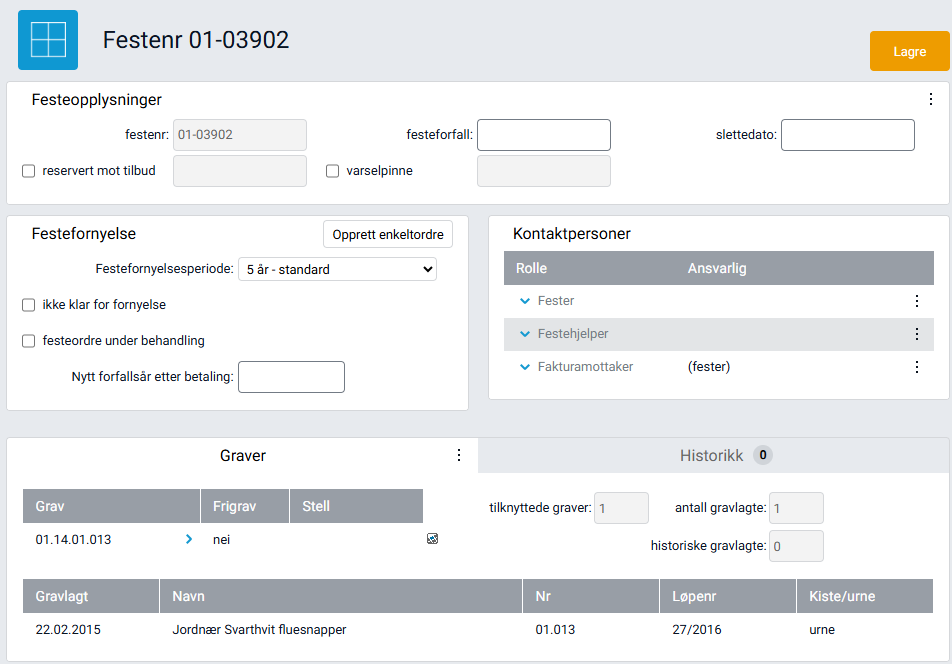952x664 pixels.
Task: Switch to the Historikk tab
Action: (712, 456)
